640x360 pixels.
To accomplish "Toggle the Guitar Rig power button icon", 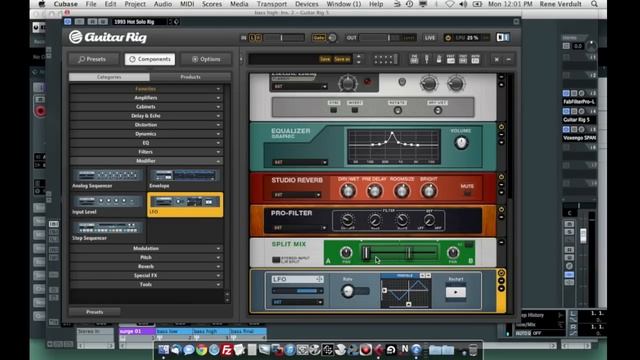I will (448, 38).
